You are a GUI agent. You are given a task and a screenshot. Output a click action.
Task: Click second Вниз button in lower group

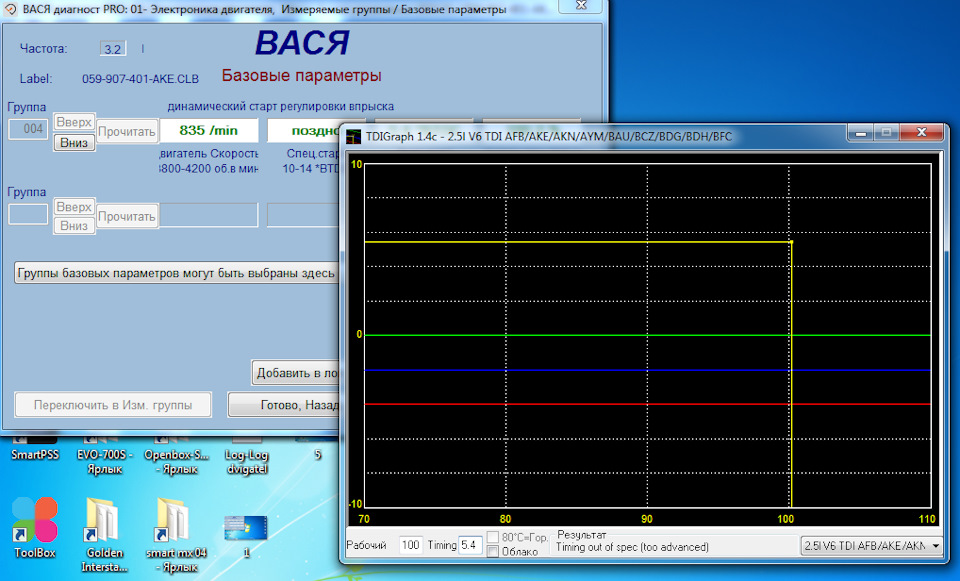click(74, 225)
